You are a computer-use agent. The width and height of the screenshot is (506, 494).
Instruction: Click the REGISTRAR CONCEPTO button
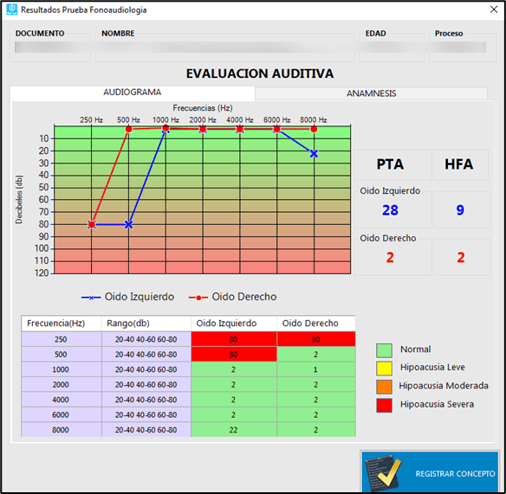430,472
